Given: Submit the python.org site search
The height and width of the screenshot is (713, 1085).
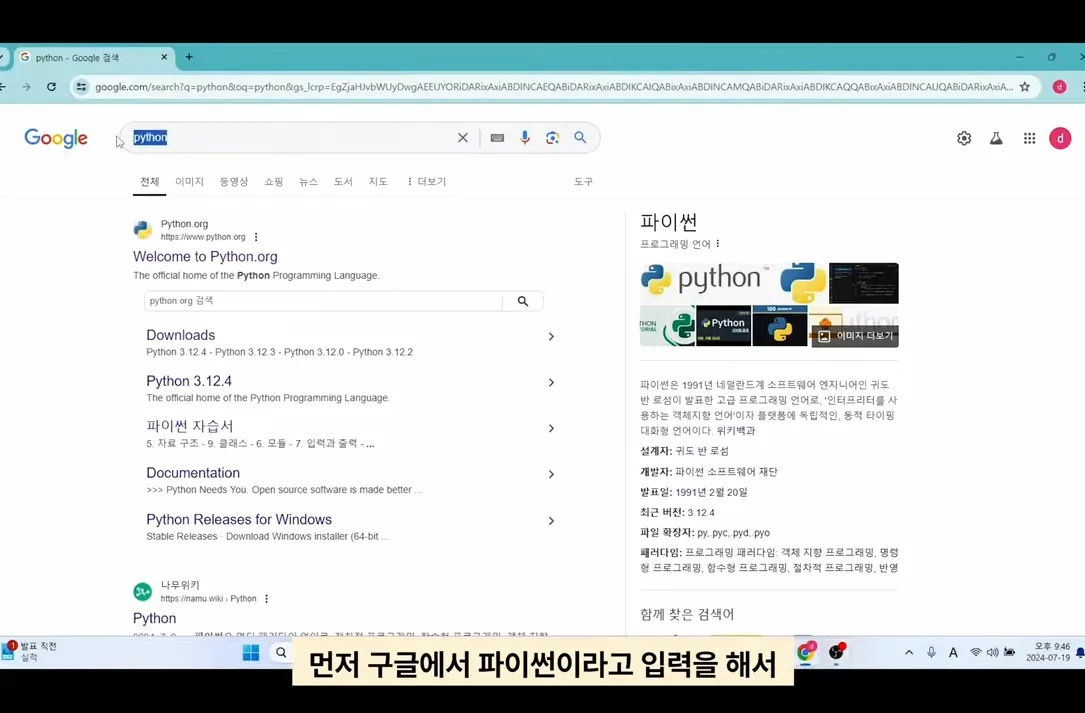Looking at the screenshot, I should [522, 301].
